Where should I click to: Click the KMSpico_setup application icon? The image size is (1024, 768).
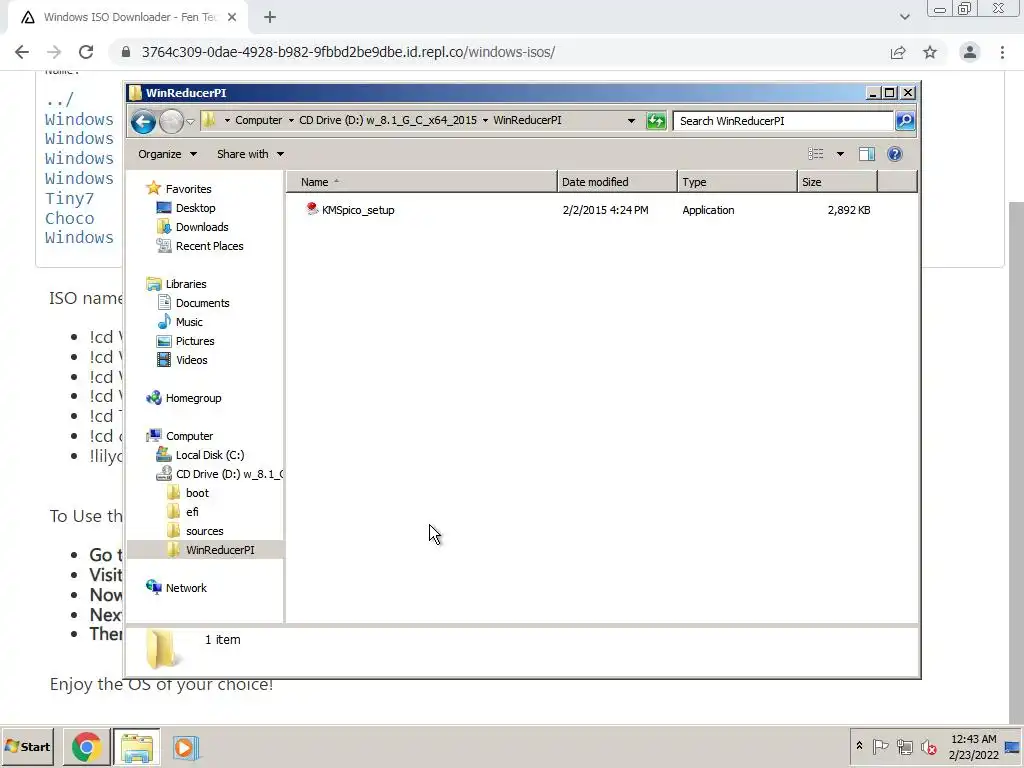[x=312, y=209]
